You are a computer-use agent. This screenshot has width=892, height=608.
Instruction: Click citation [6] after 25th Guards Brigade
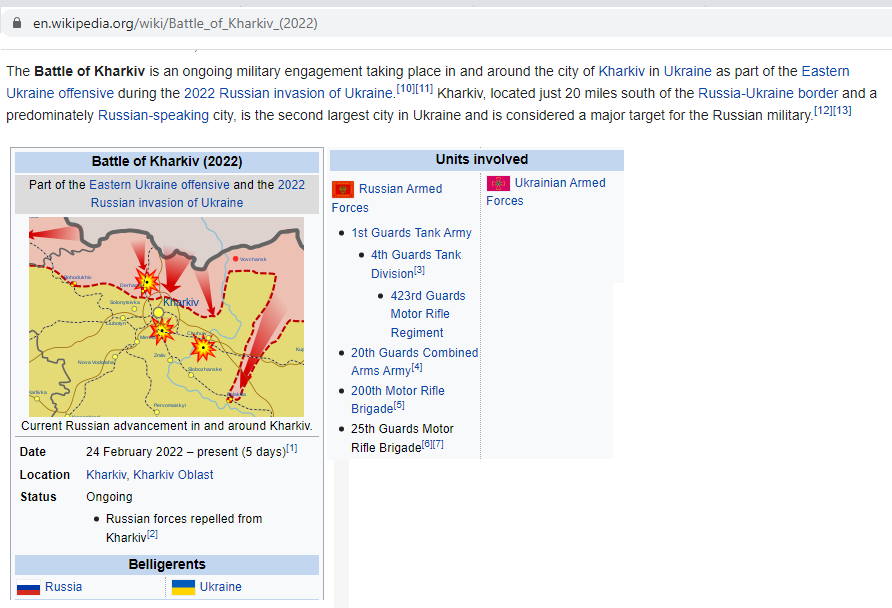[427, 444]
